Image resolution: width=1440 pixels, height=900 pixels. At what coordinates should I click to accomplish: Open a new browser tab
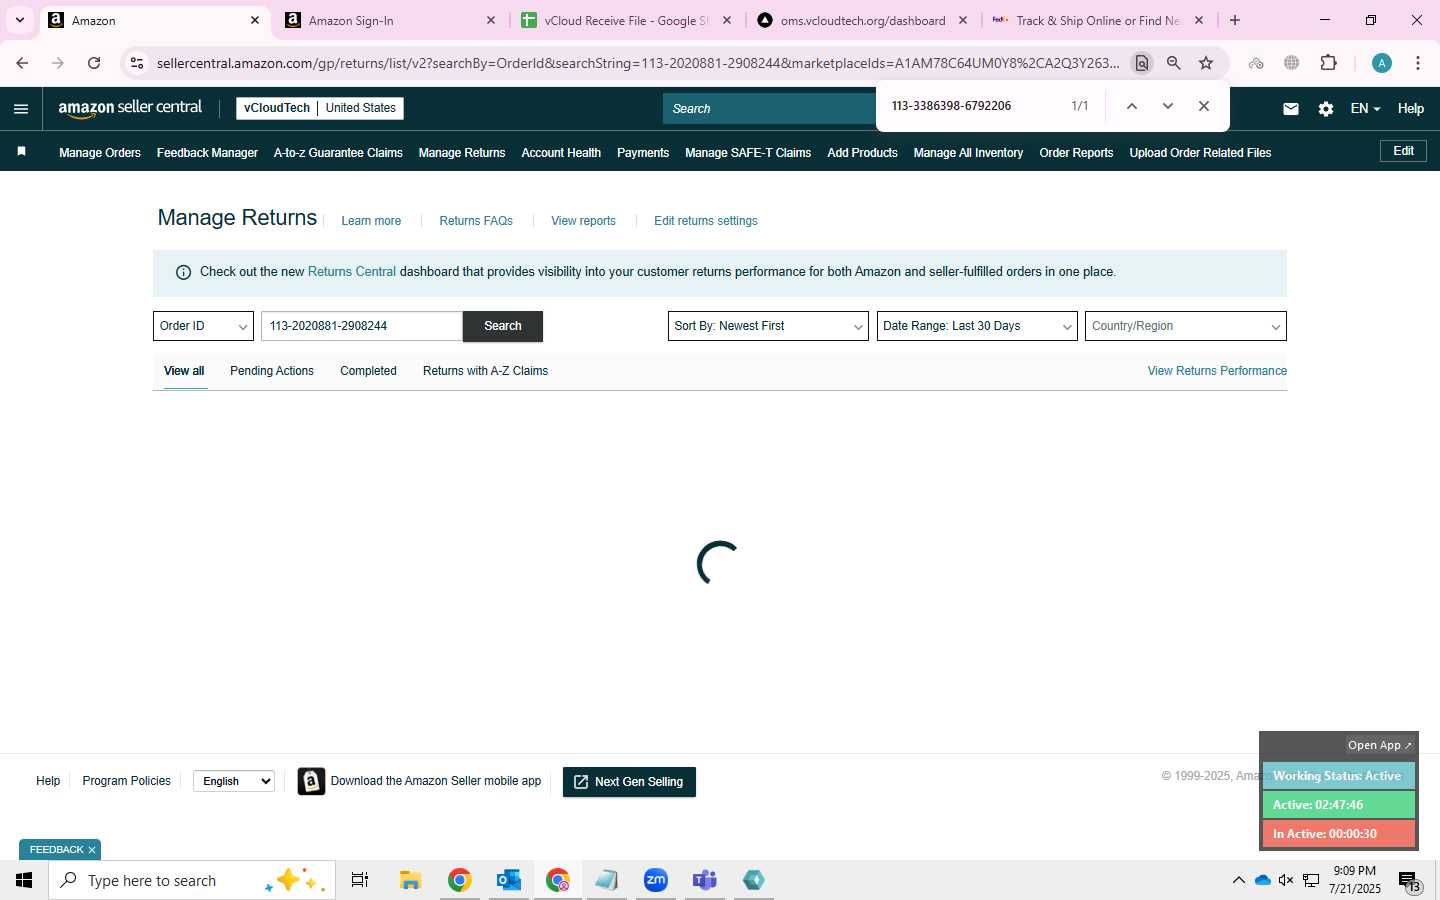tap(1235, 20)
